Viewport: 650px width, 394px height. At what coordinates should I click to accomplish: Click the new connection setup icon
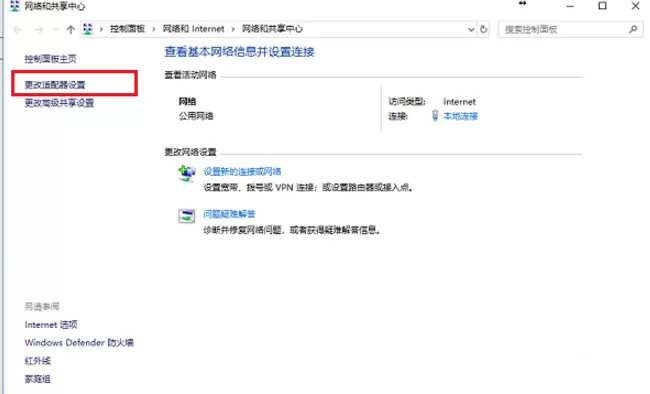(x=187, y=173)
